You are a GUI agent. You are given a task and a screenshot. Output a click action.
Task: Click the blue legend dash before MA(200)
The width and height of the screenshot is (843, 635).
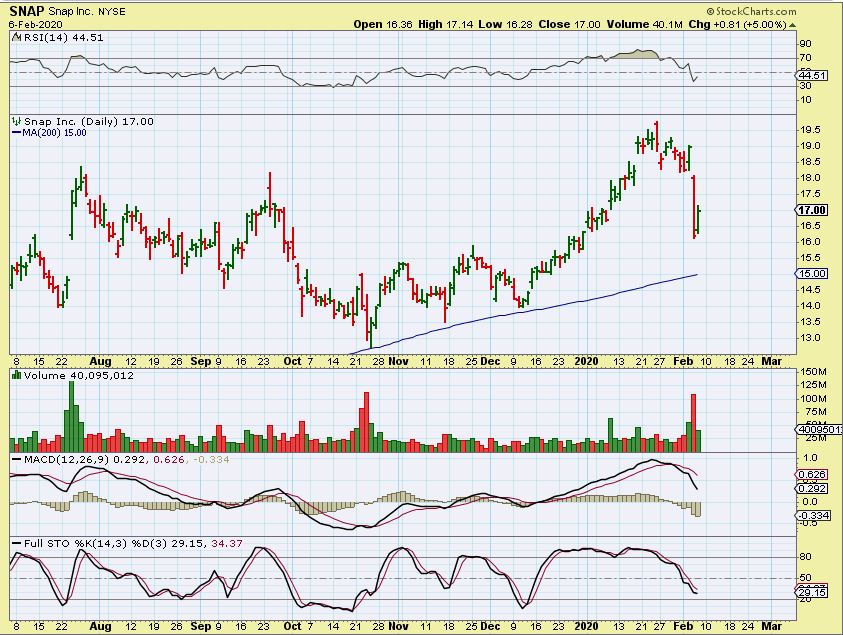tap(16, 133)
